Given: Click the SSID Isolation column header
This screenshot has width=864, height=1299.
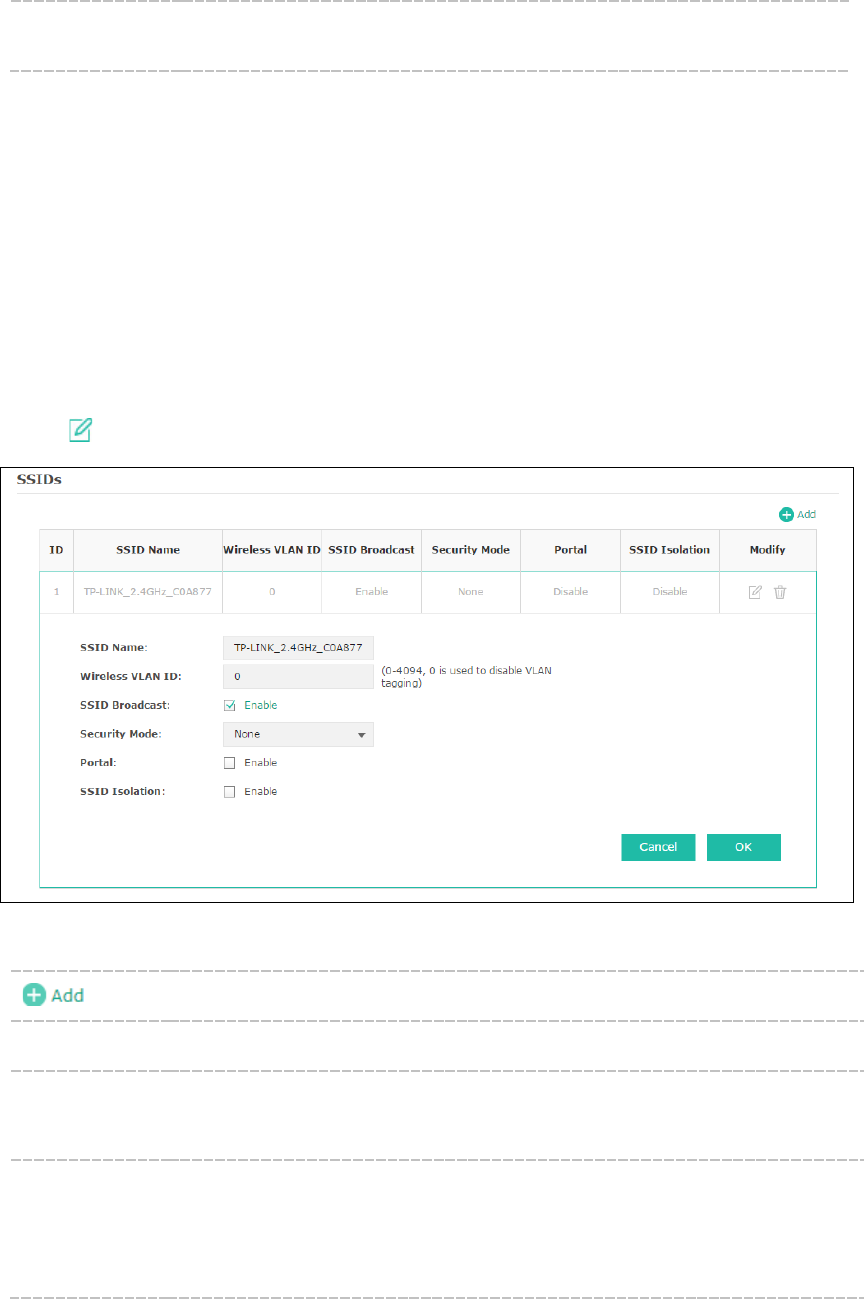Looking at the screenshot, I should [669, 550].
